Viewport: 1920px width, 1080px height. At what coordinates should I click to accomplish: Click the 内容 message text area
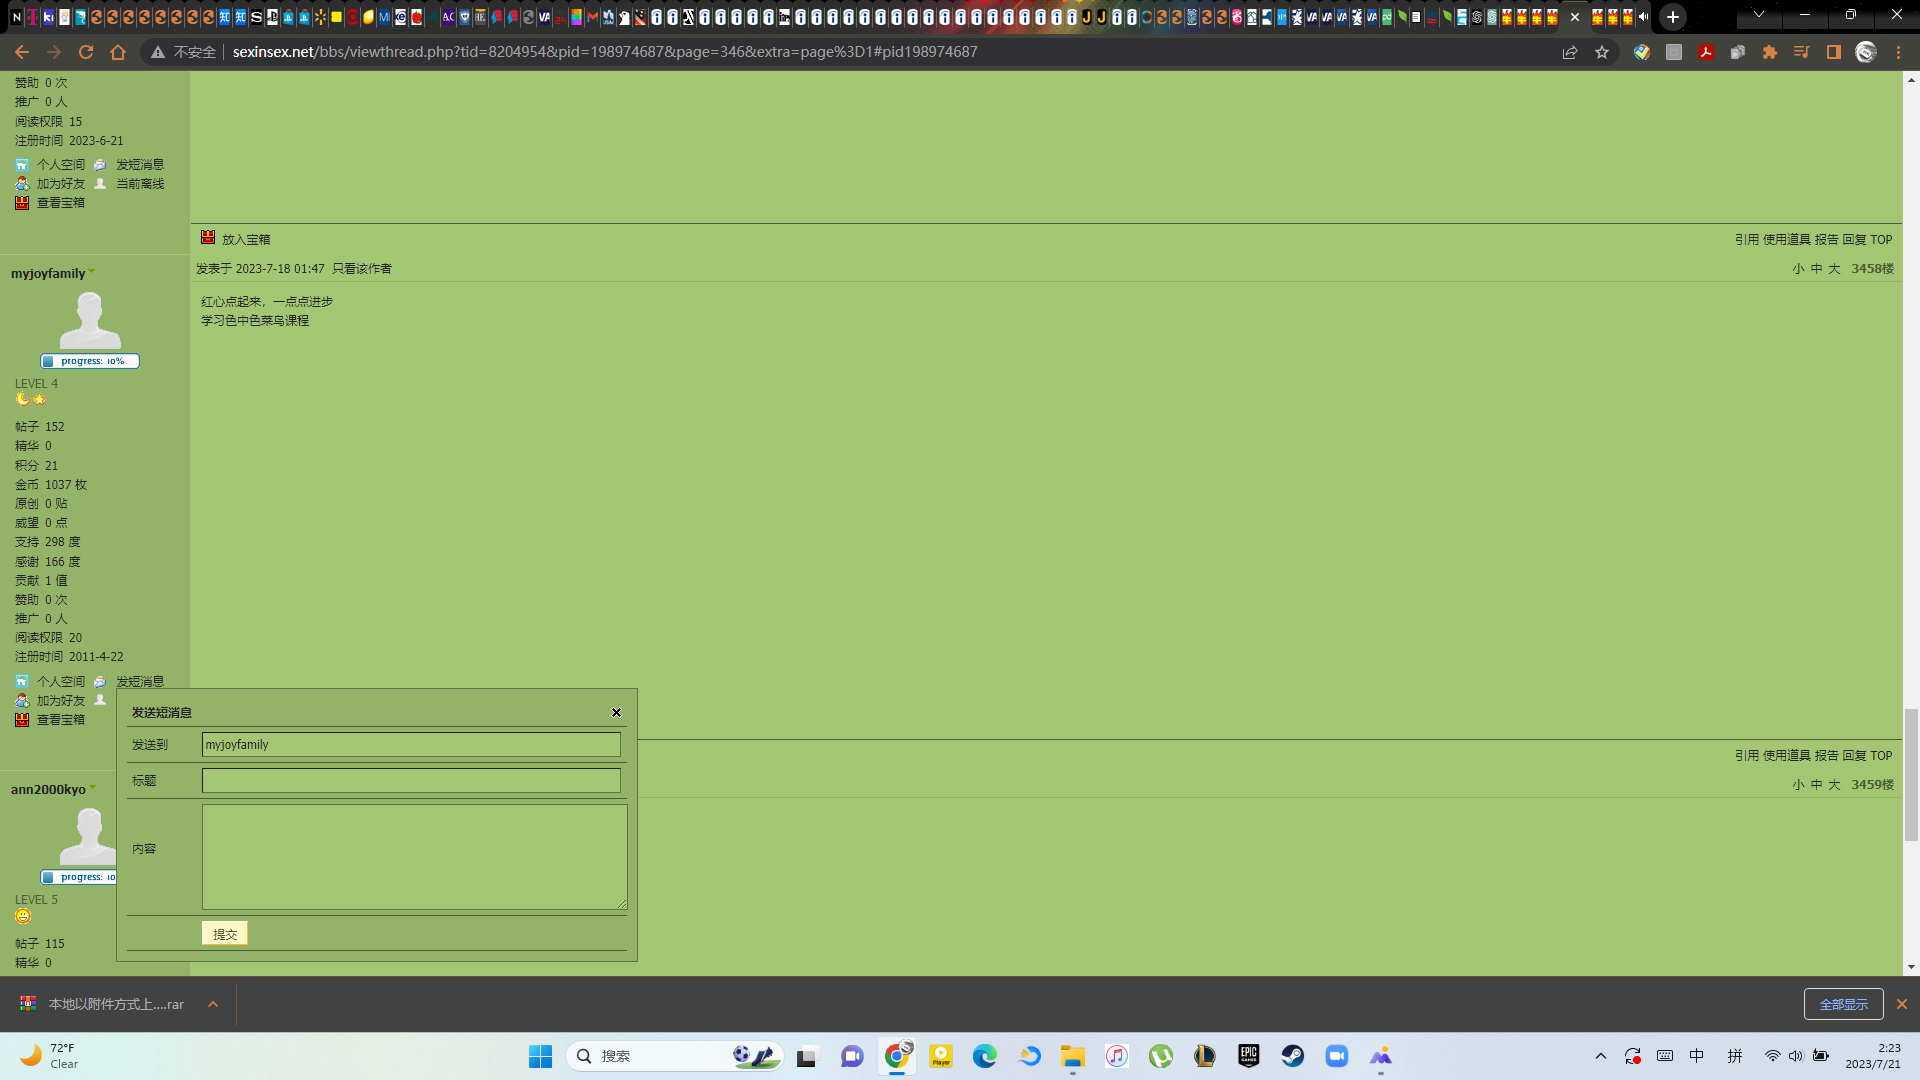coord(415,857)
